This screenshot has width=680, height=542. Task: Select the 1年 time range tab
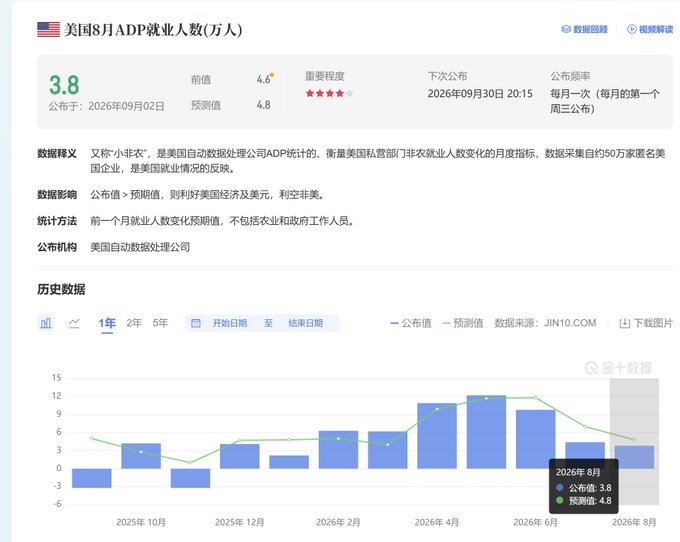pyautogui.click(x=107, y=323)
